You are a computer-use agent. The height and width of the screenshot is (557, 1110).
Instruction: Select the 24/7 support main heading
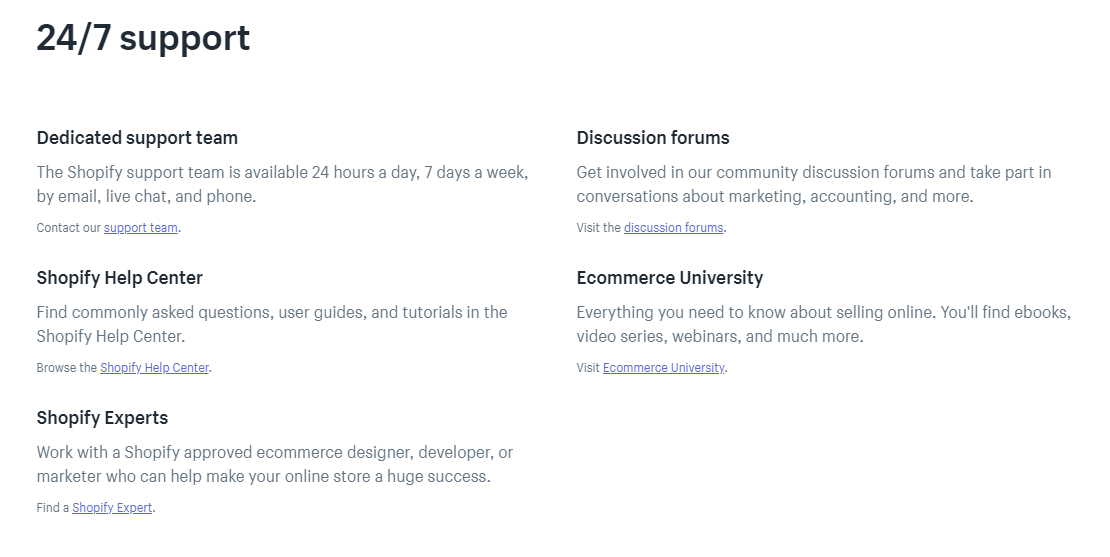pos(143,38)
